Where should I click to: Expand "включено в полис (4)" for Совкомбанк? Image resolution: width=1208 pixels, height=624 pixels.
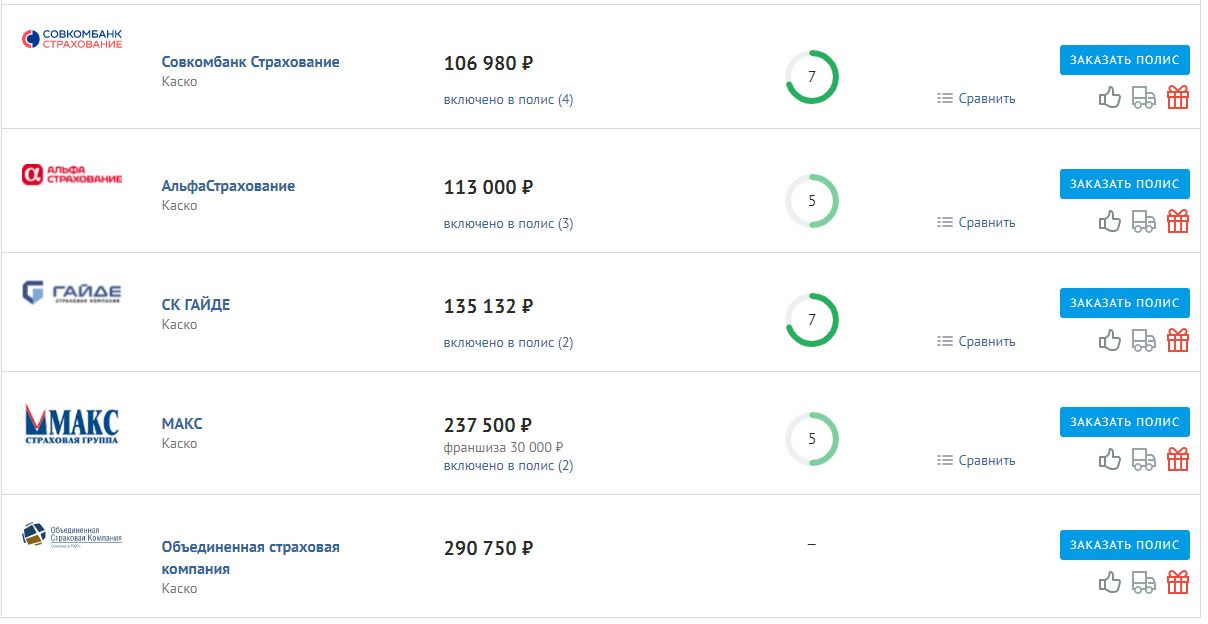point(508,100)
